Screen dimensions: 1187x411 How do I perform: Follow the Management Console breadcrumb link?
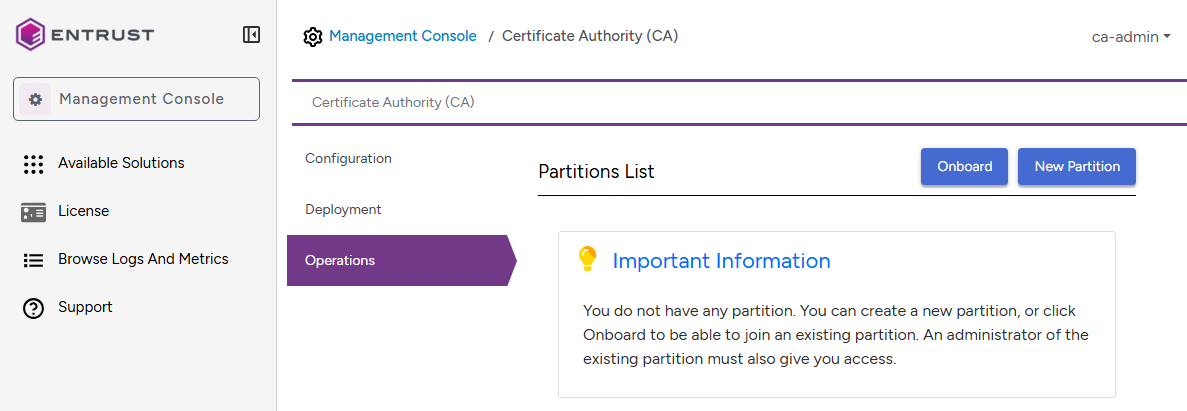click(x=402, y=36)
